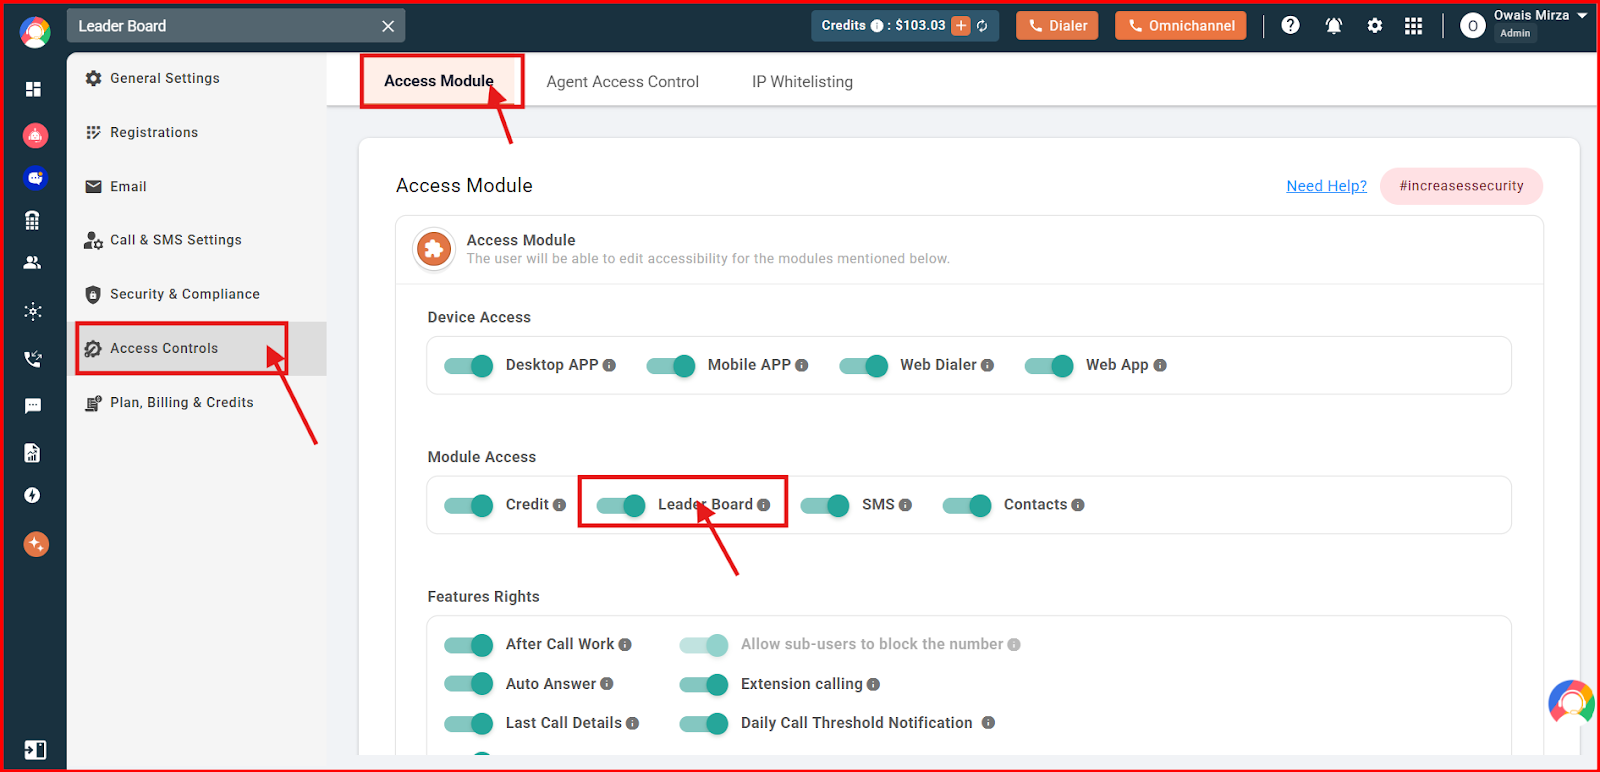Click info icon next to SMS
Screen dimensions: 1600x772
pos(905,505)
